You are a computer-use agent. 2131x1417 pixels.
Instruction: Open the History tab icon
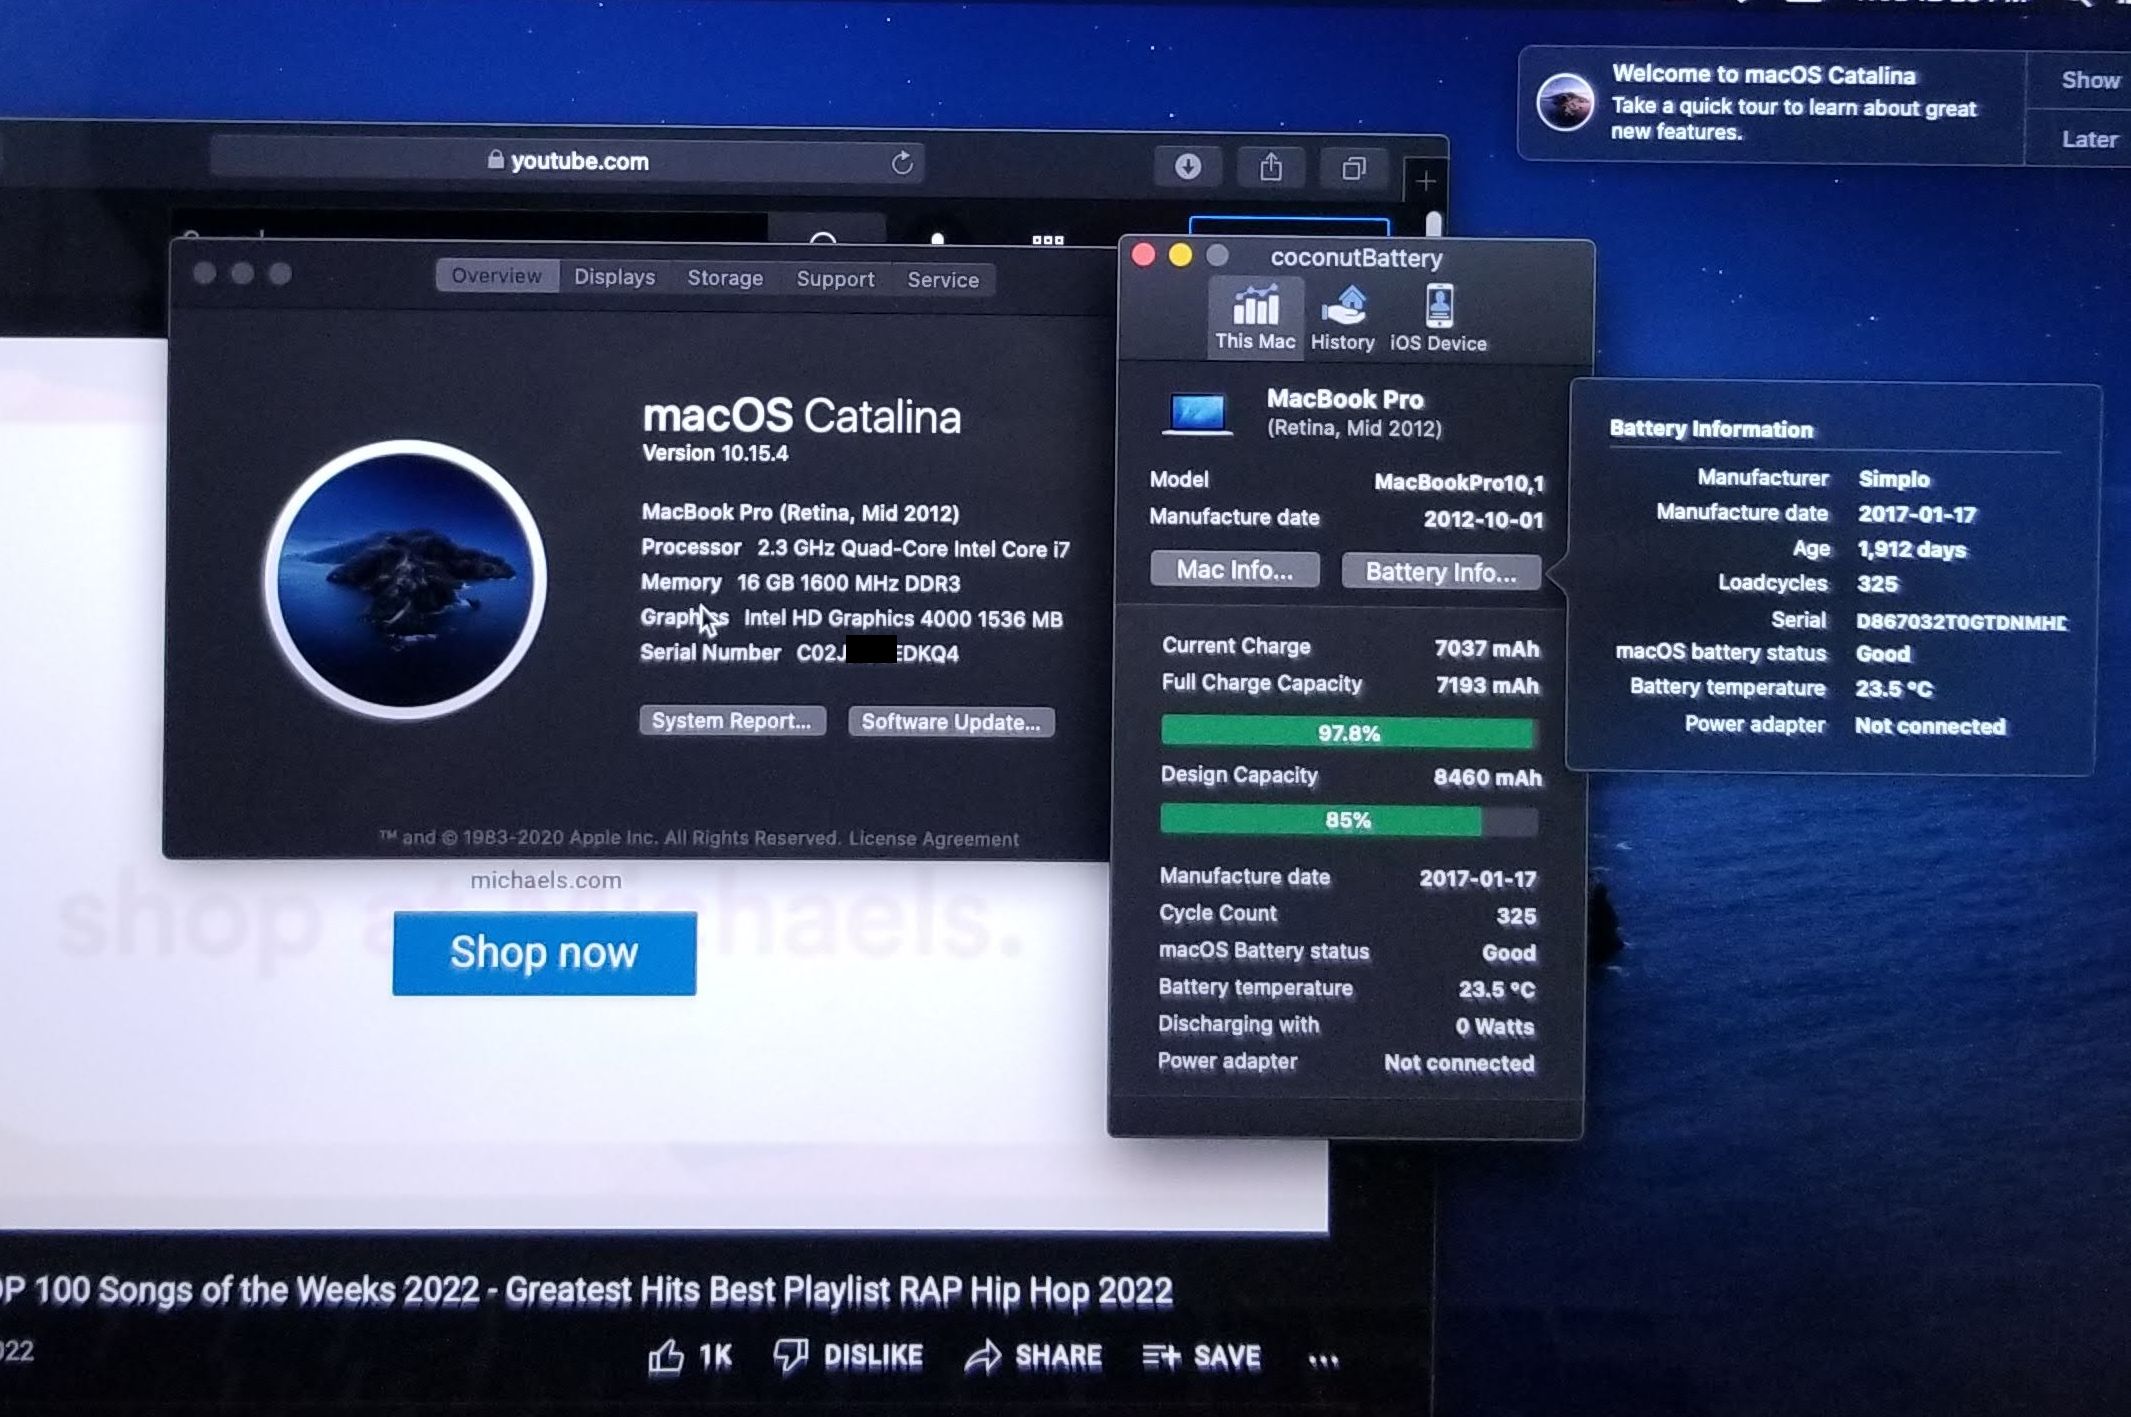click(x=1342, y=306)
